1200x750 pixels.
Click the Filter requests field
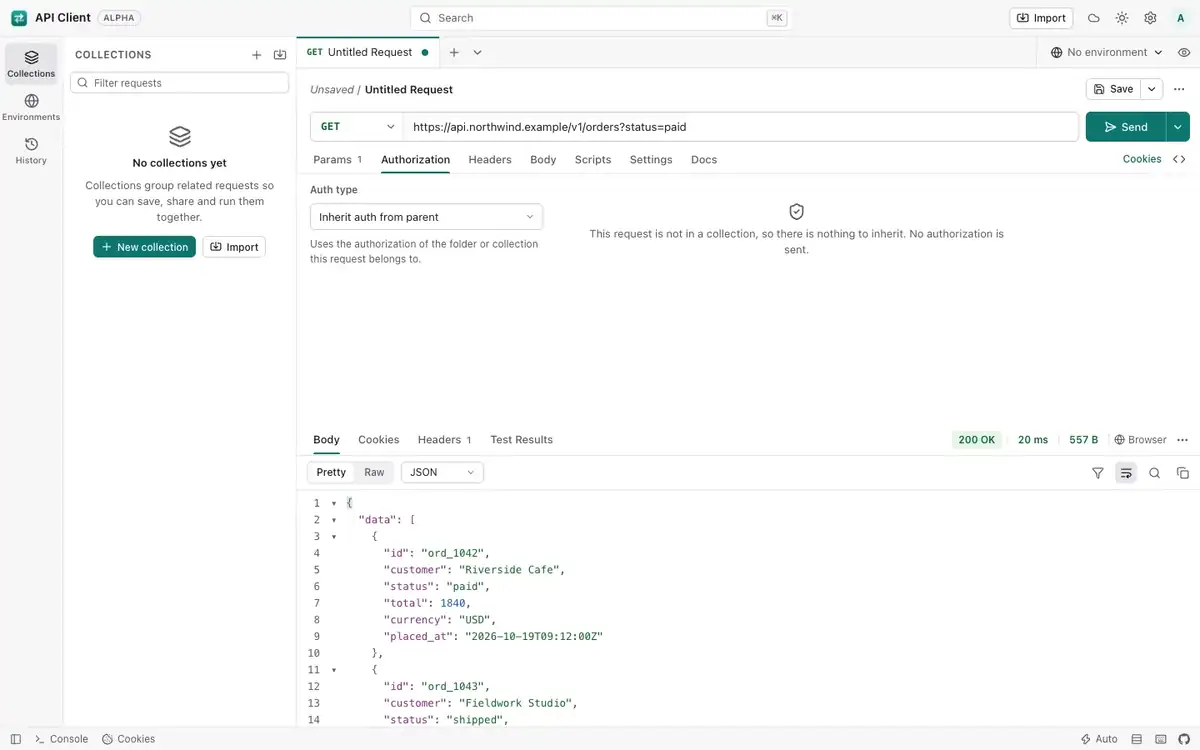pyautogui.click(x=180, y=83)
